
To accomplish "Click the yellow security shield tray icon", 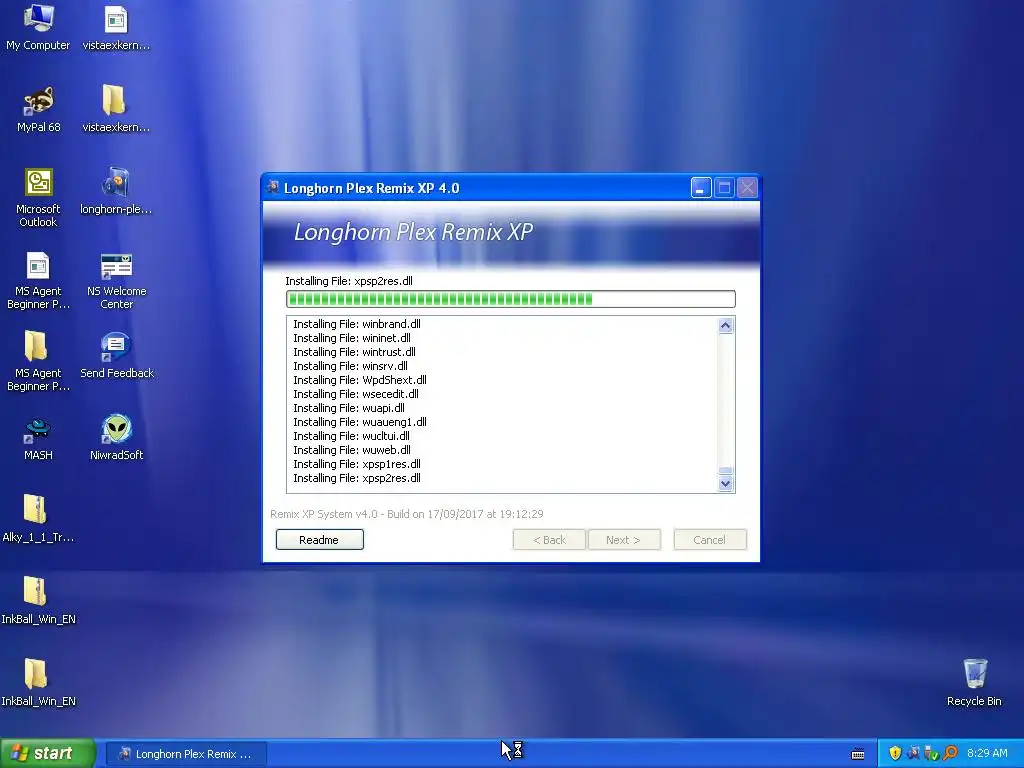I will click(x=895, y=753).
